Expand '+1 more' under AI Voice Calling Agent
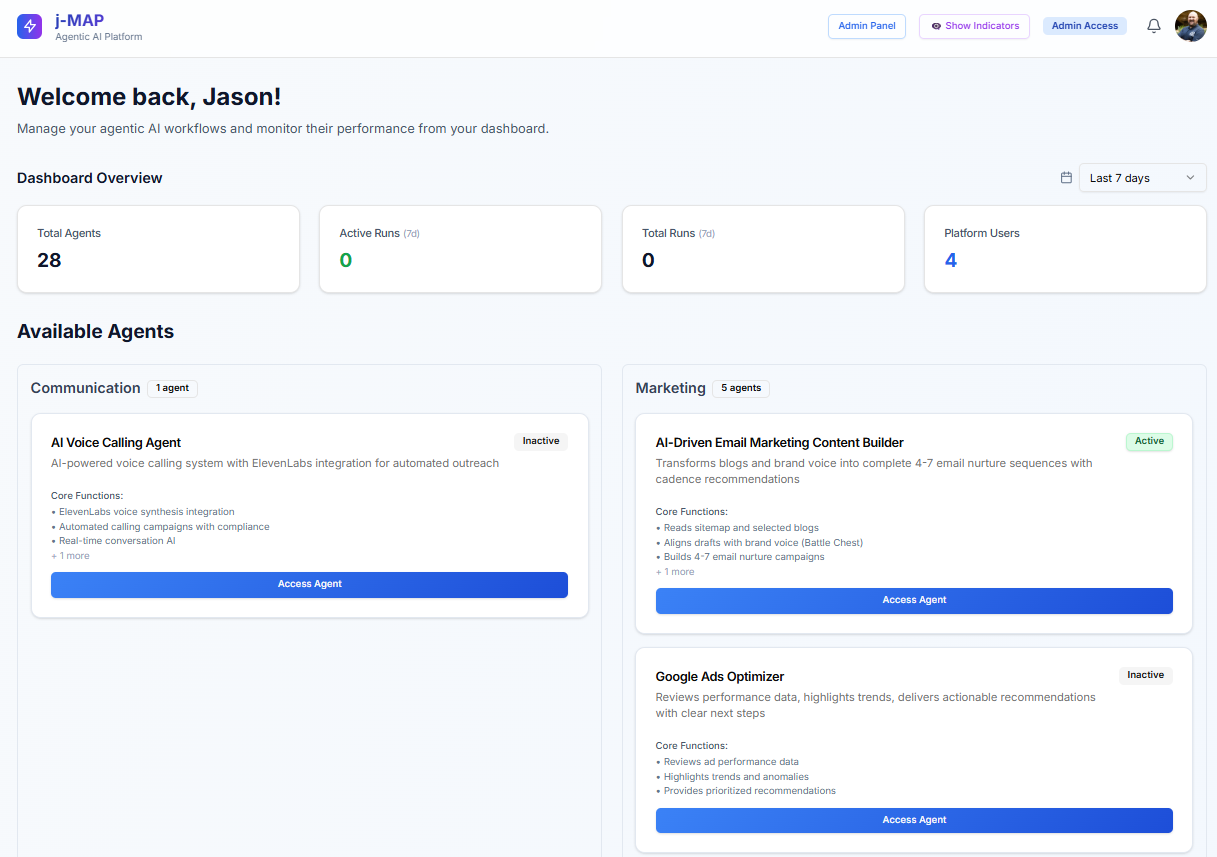 tap(70, 555)
